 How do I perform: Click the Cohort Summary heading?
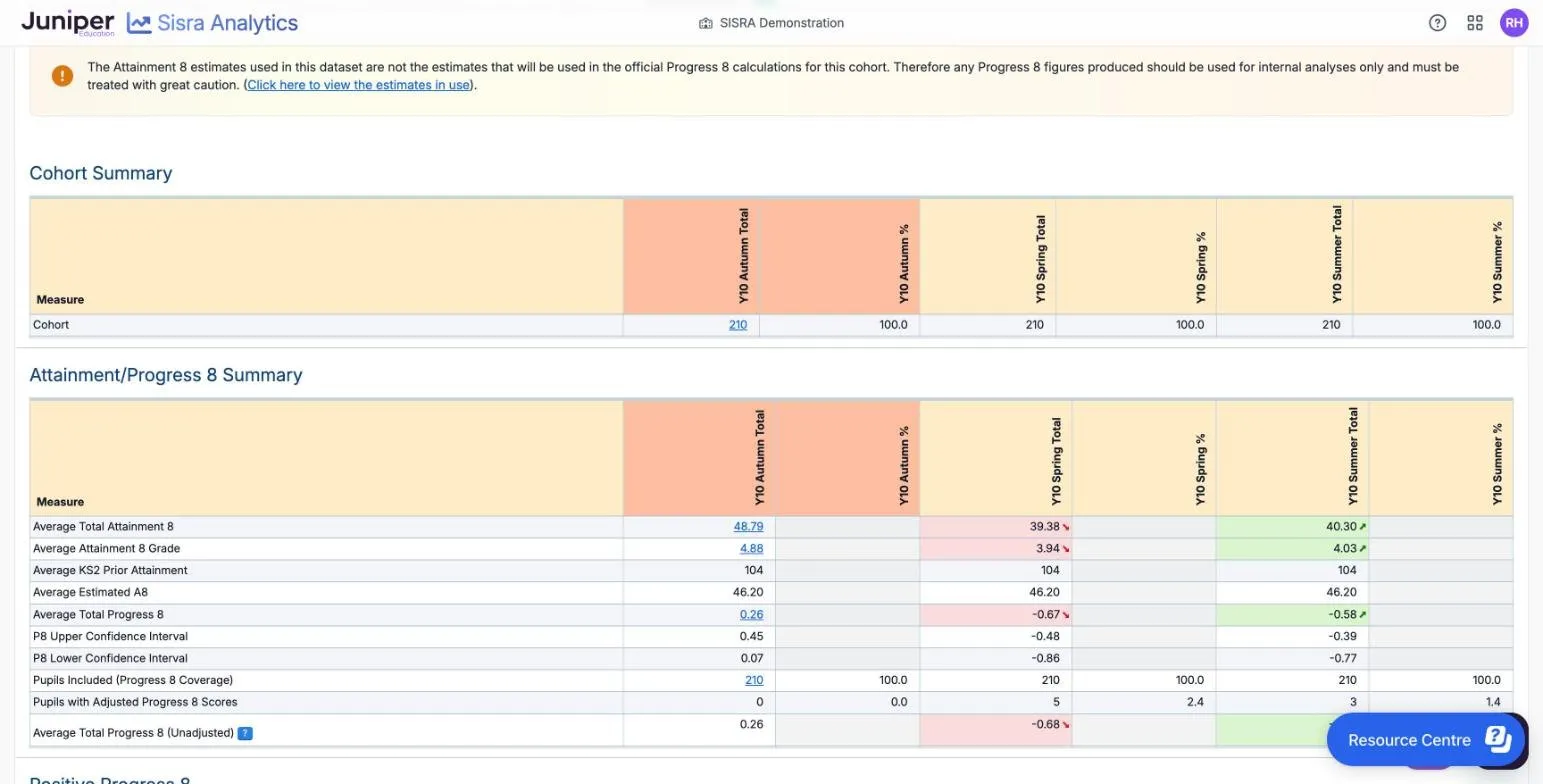(x=101, y=173)
